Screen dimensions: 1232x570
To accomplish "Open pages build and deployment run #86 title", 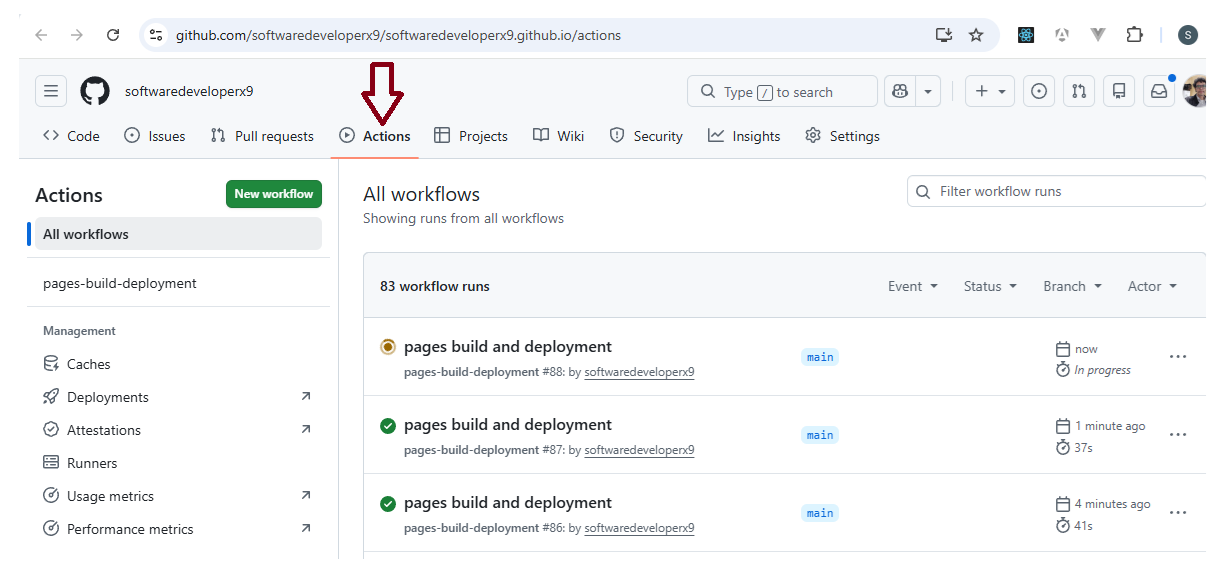I will [x=508, y=503].
